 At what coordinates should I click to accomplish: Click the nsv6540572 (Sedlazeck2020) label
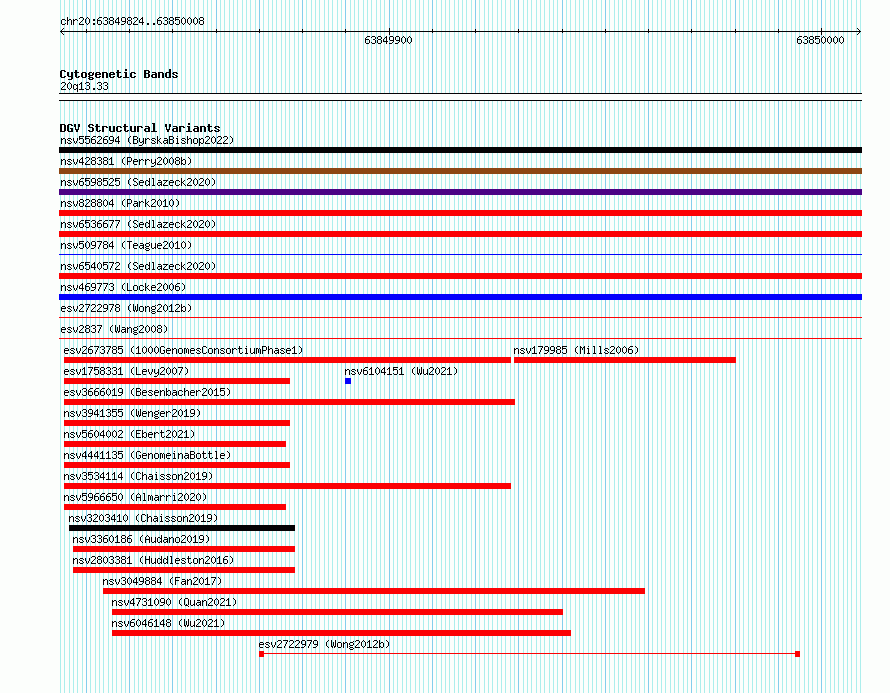[138, 266]
